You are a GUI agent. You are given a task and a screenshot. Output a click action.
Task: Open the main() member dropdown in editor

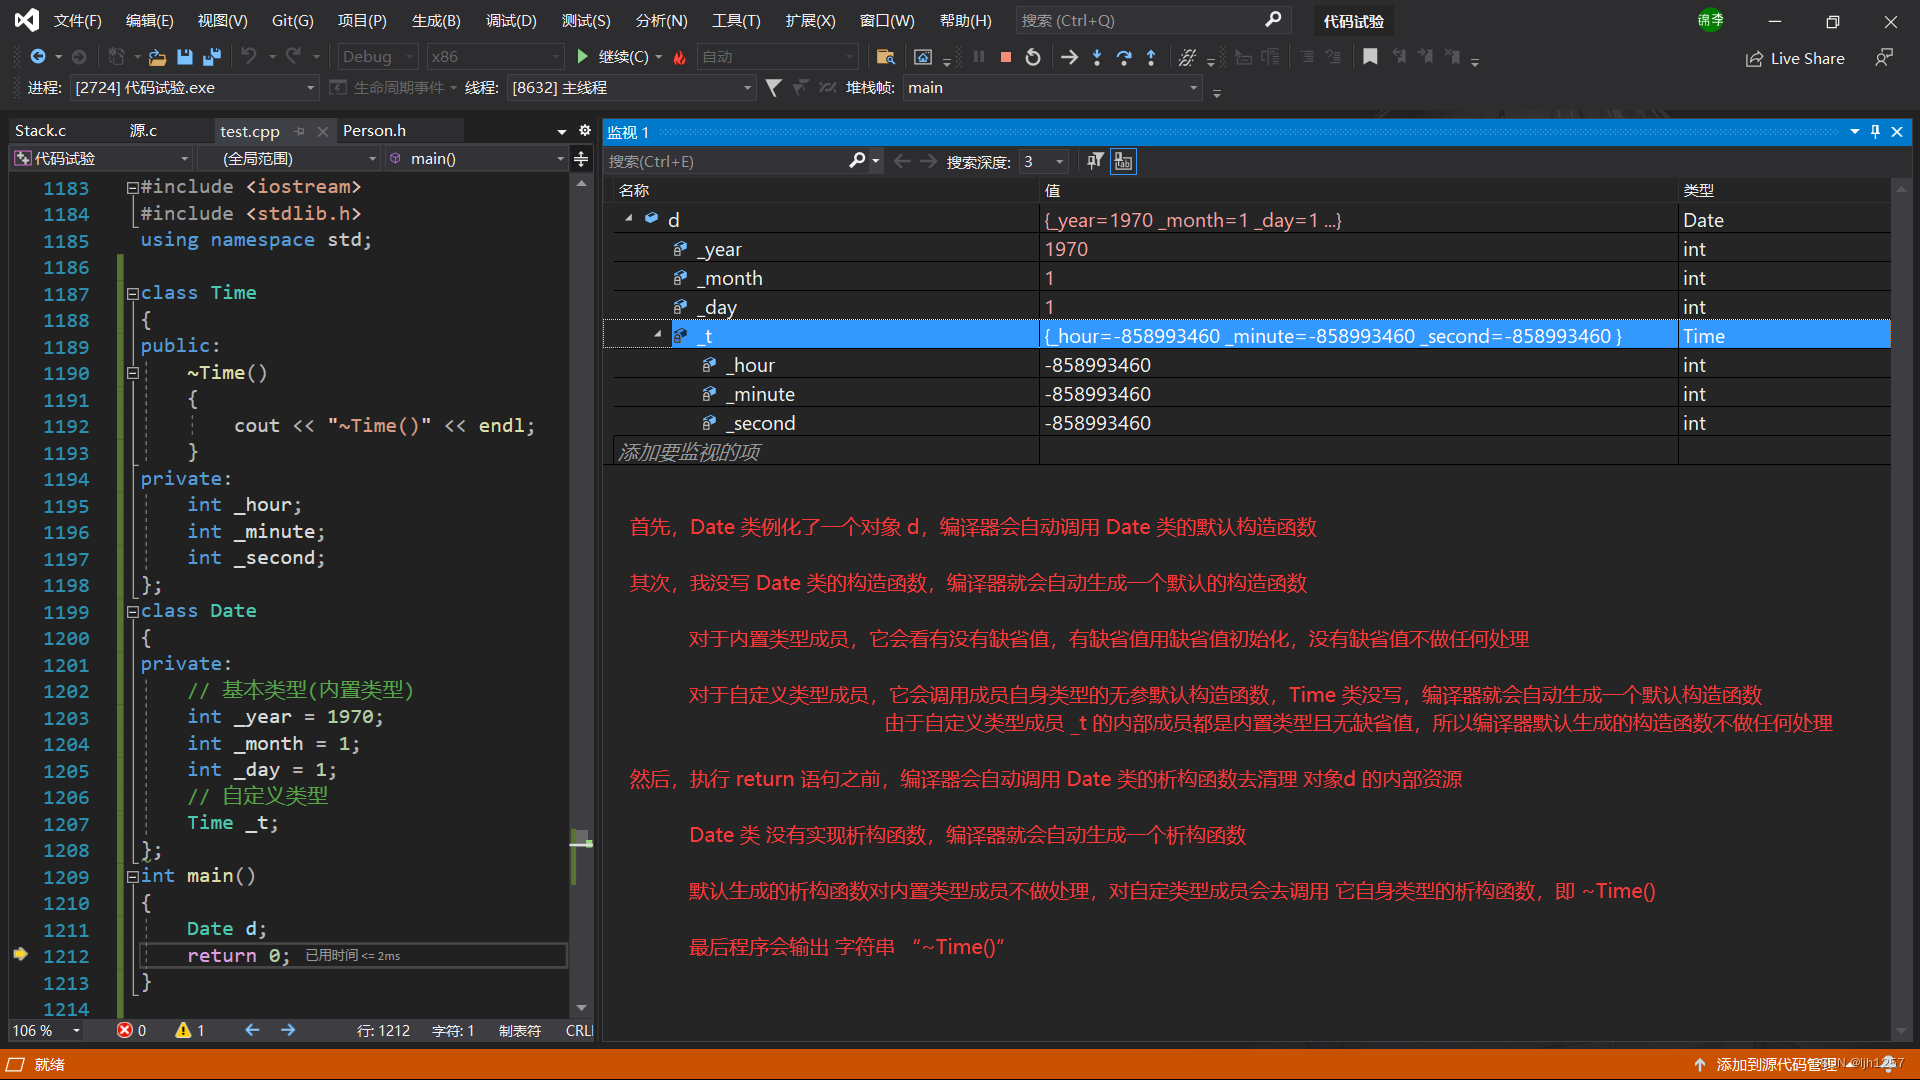point(476,159)
